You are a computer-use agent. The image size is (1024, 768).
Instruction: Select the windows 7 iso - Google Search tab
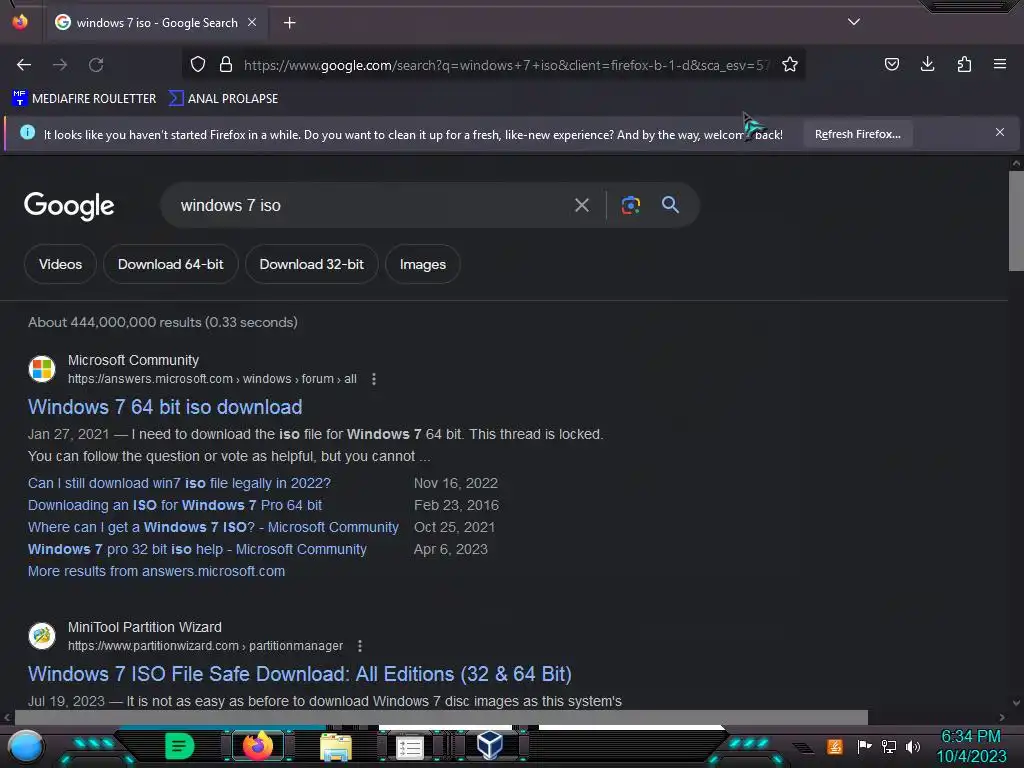(x=157, y=23)
